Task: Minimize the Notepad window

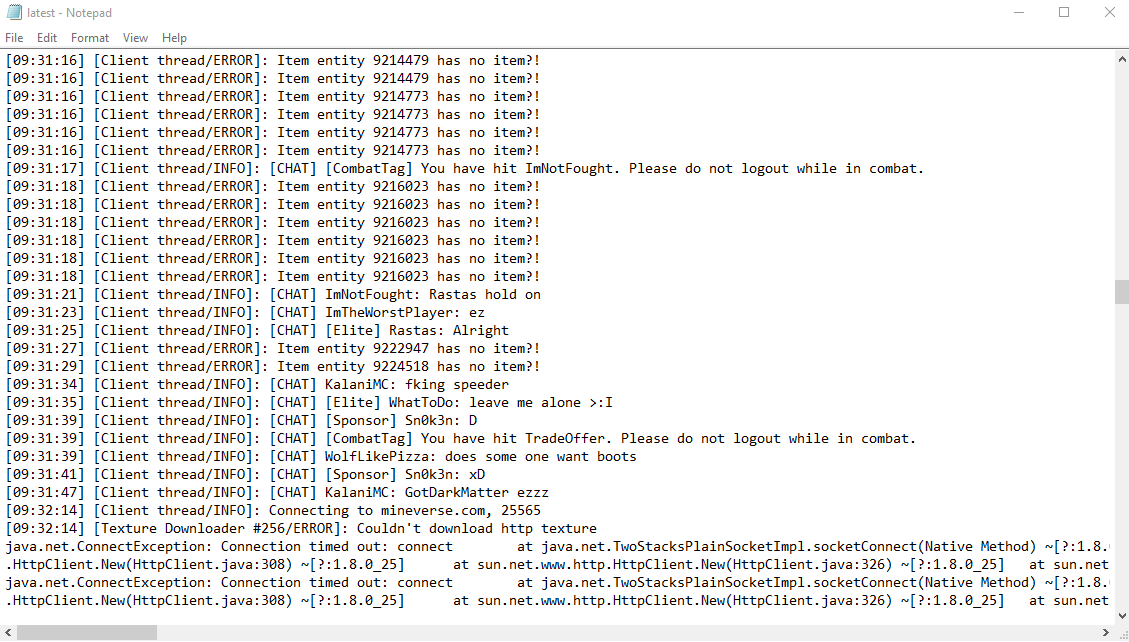Action: click(1019, 12)
